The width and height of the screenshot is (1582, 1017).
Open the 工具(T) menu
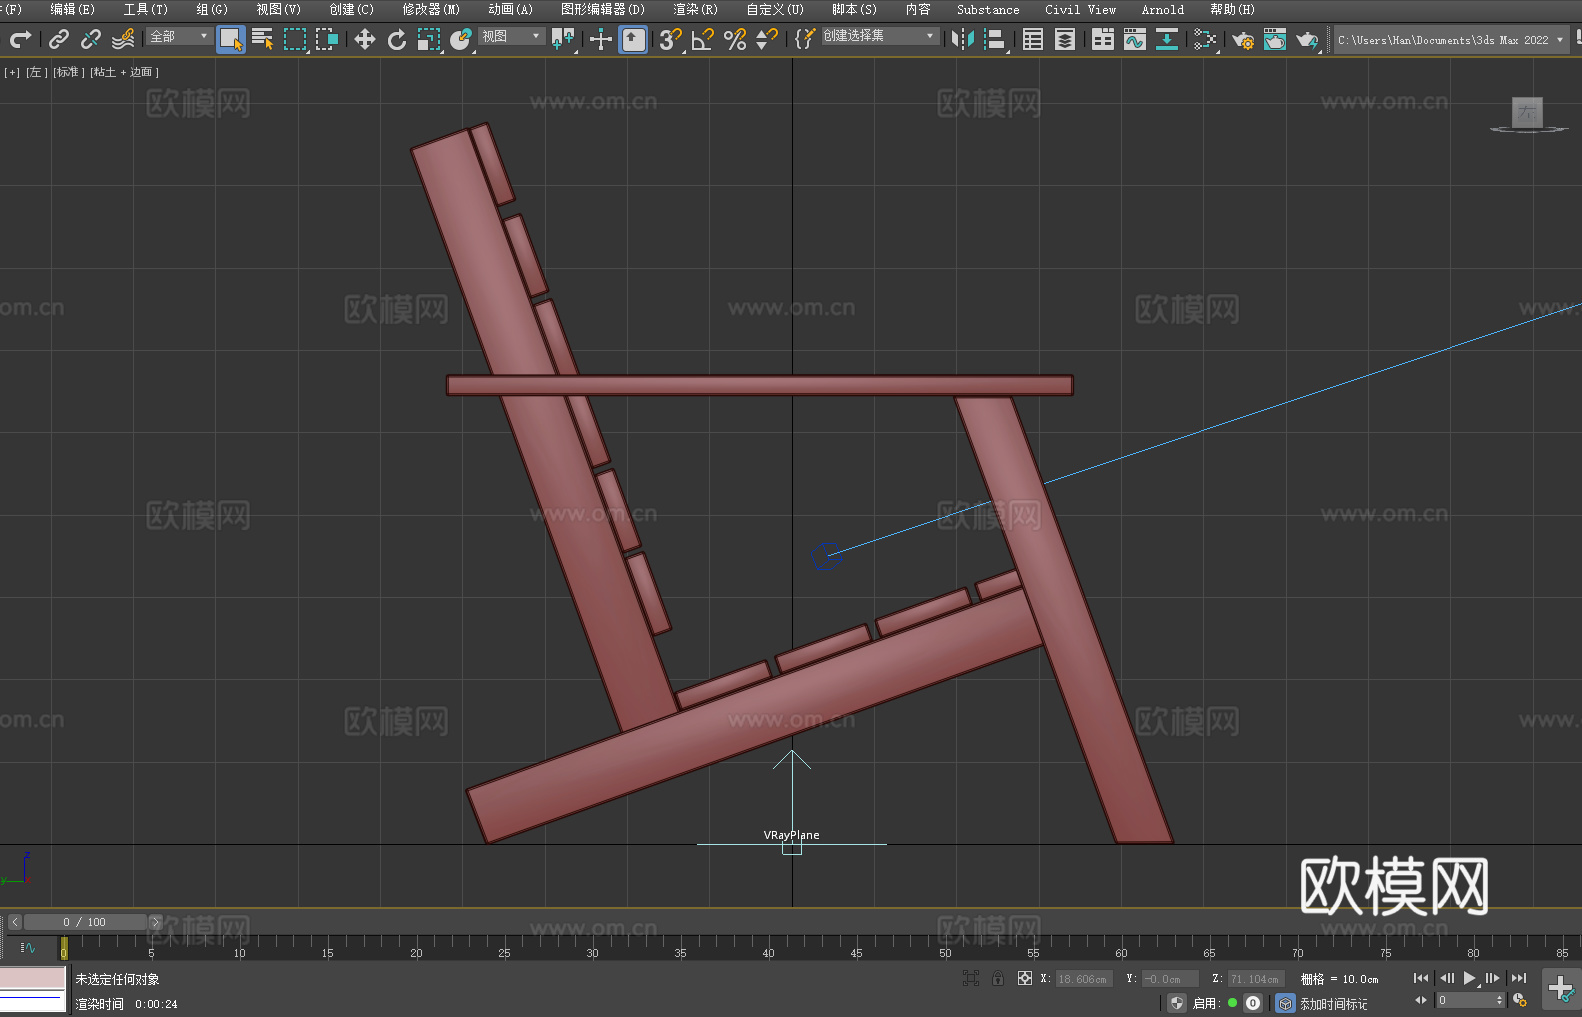[x=146, y=9]
